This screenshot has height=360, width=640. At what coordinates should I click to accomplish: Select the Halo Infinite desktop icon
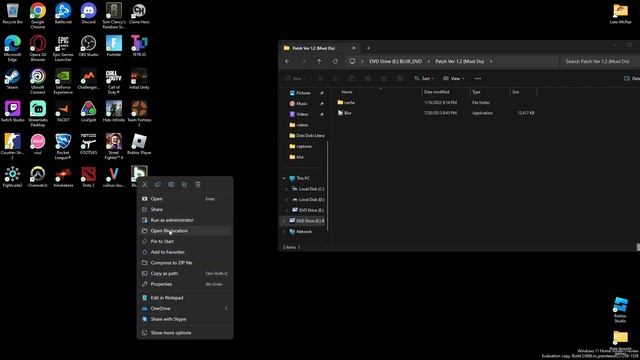114,111
